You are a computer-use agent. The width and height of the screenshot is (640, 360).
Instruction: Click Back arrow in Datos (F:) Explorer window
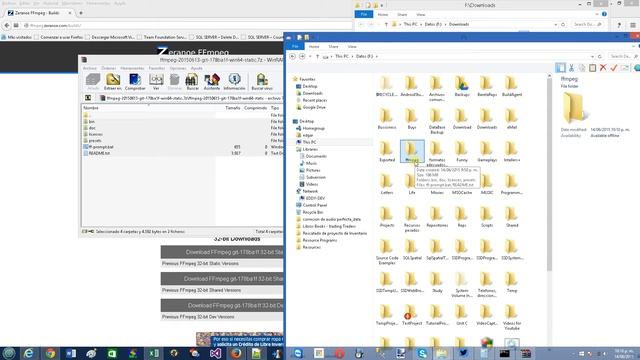click(x=293, y=56)
